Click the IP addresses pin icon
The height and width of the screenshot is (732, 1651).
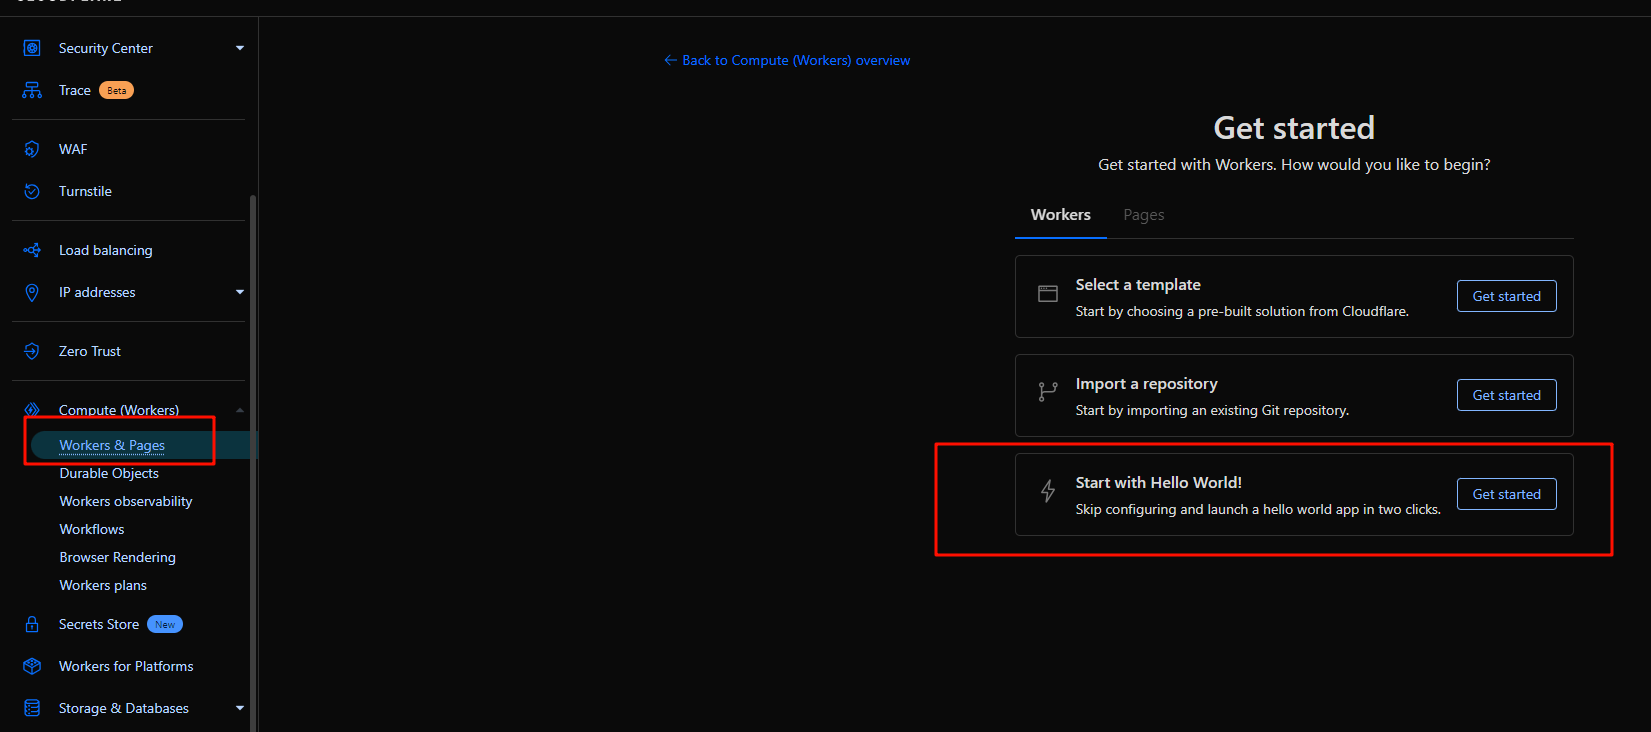point(32,292)
